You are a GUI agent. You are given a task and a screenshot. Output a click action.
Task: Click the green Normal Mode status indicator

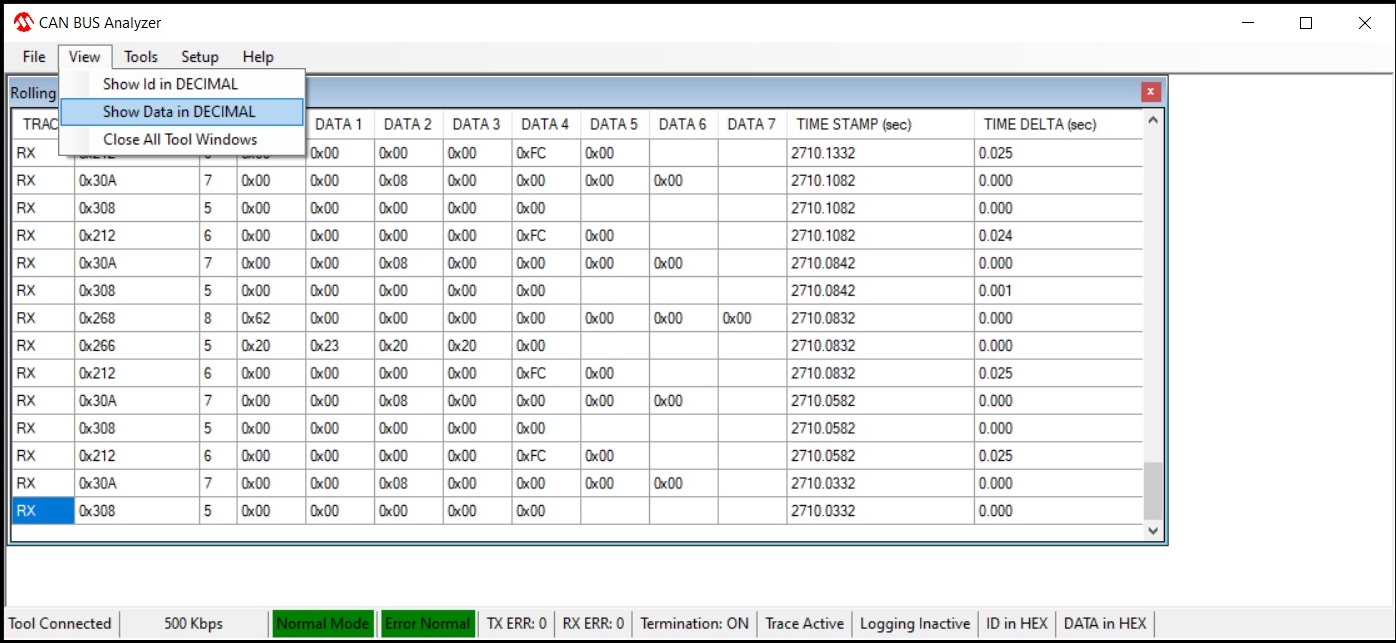coord(322,624)
